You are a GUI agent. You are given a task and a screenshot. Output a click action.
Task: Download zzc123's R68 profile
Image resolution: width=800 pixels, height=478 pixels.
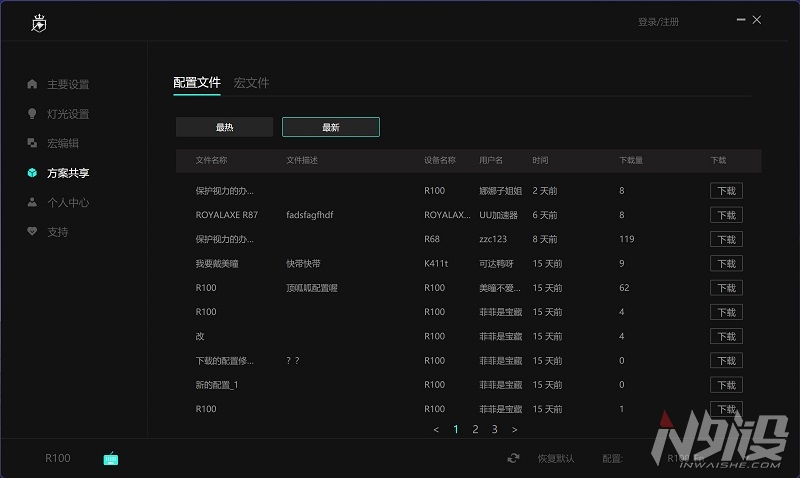tap(727, 239)
